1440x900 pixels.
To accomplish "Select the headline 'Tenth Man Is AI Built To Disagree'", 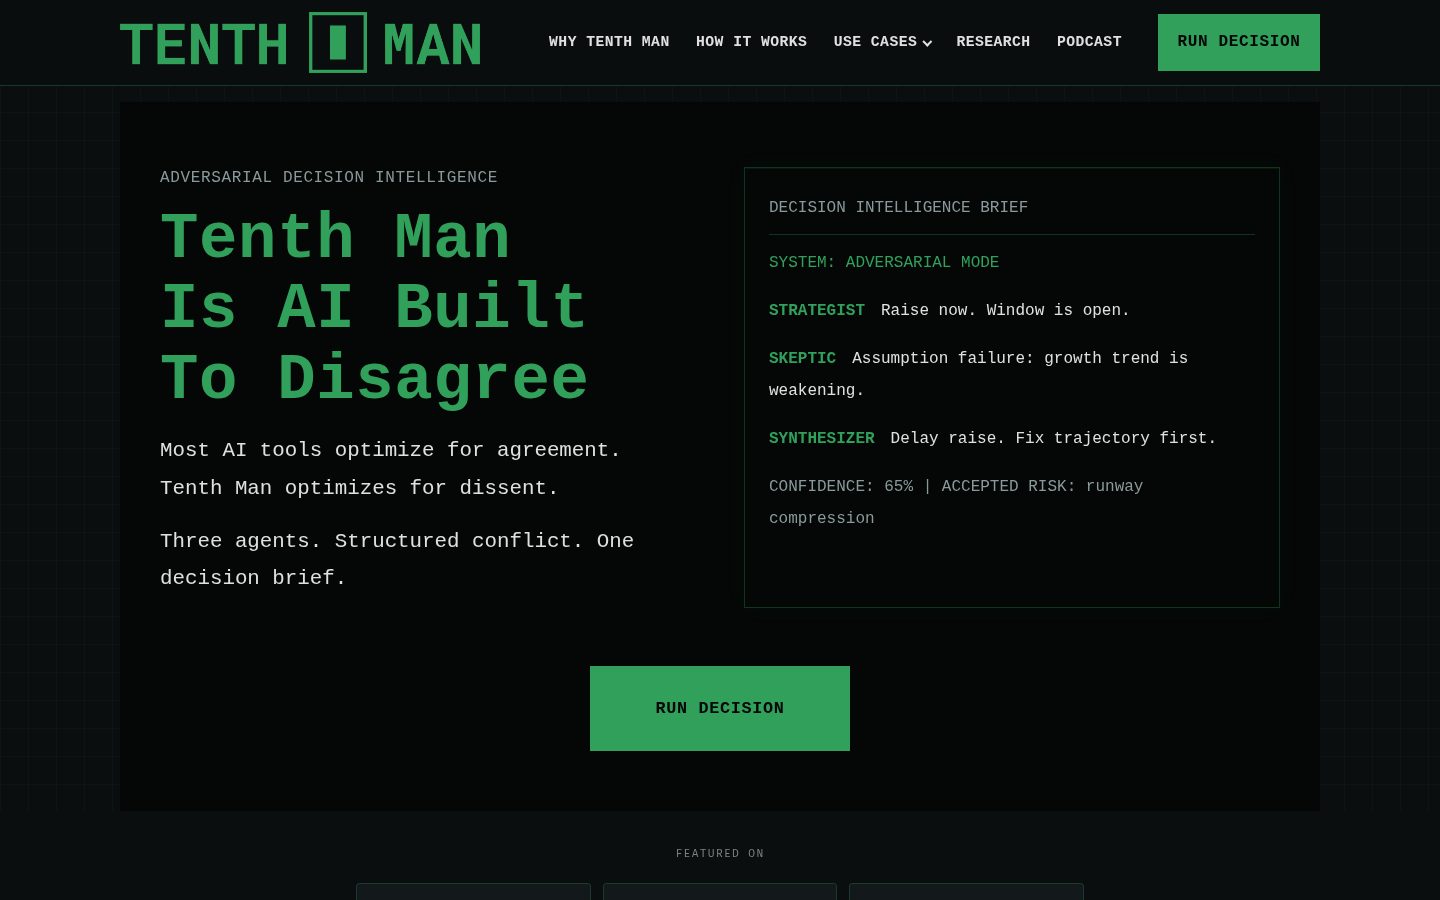I will pyautogui.click(x=375, y=308).
